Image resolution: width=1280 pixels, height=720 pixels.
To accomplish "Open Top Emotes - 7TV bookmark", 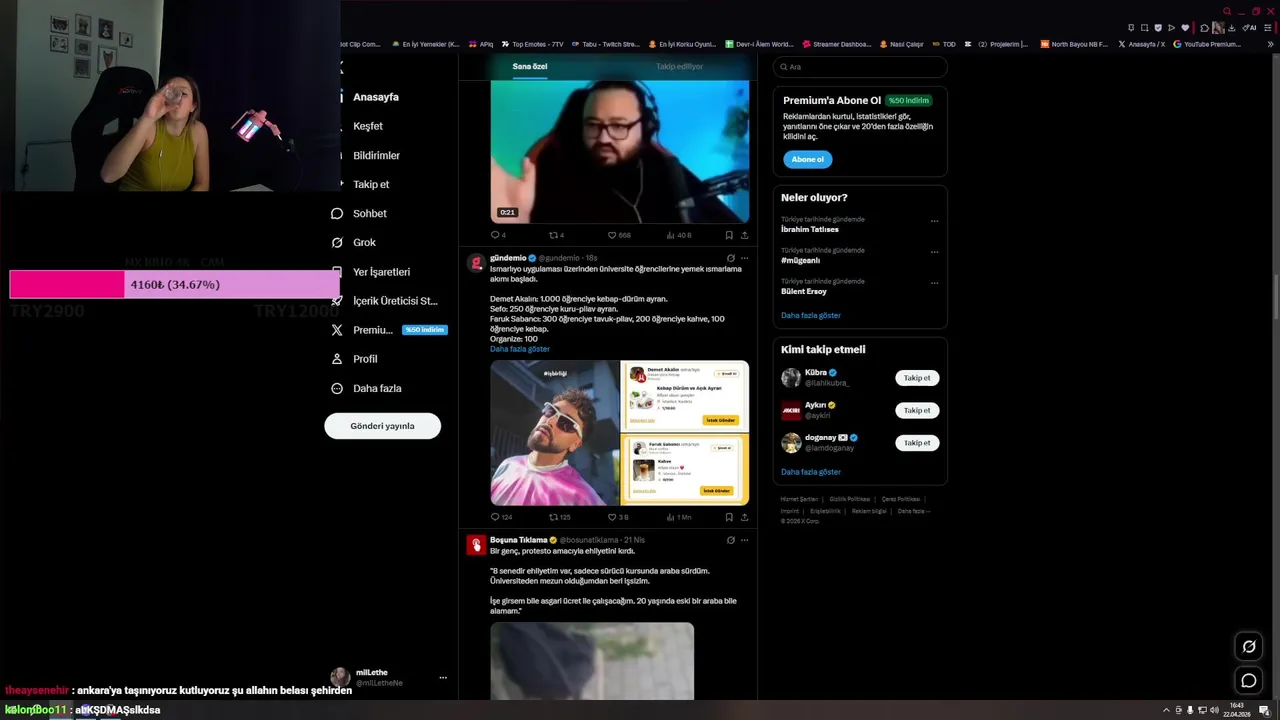I will (x=533, y=44).
